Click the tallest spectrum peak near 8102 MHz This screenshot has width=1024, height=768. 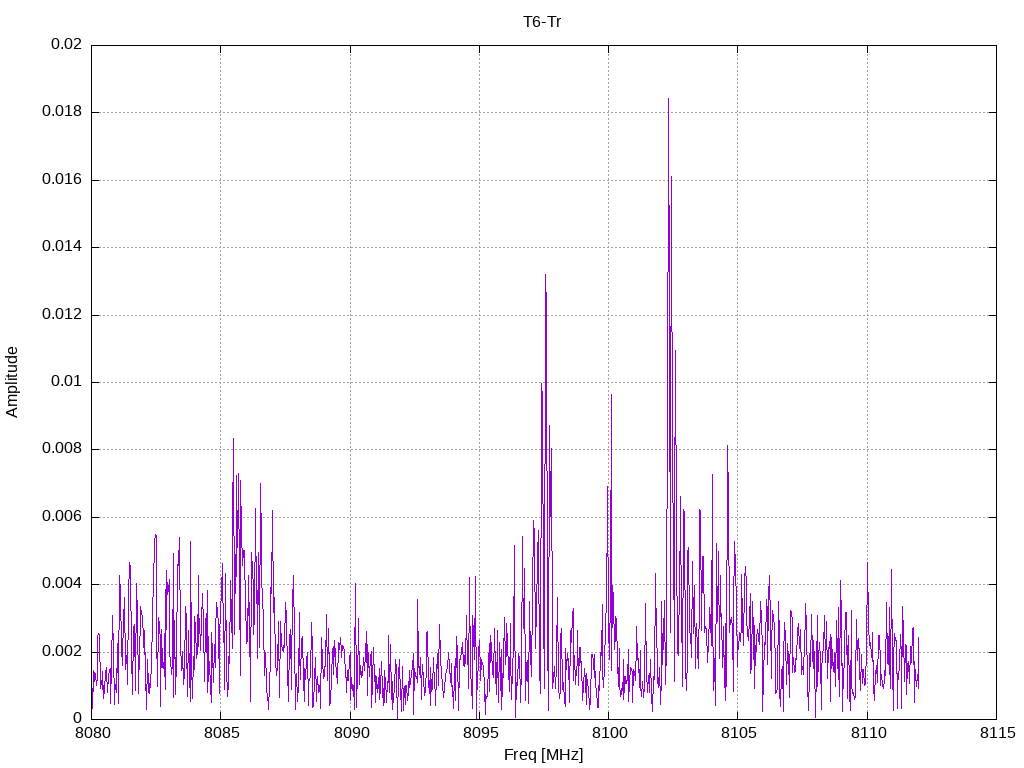click(668, 99)
